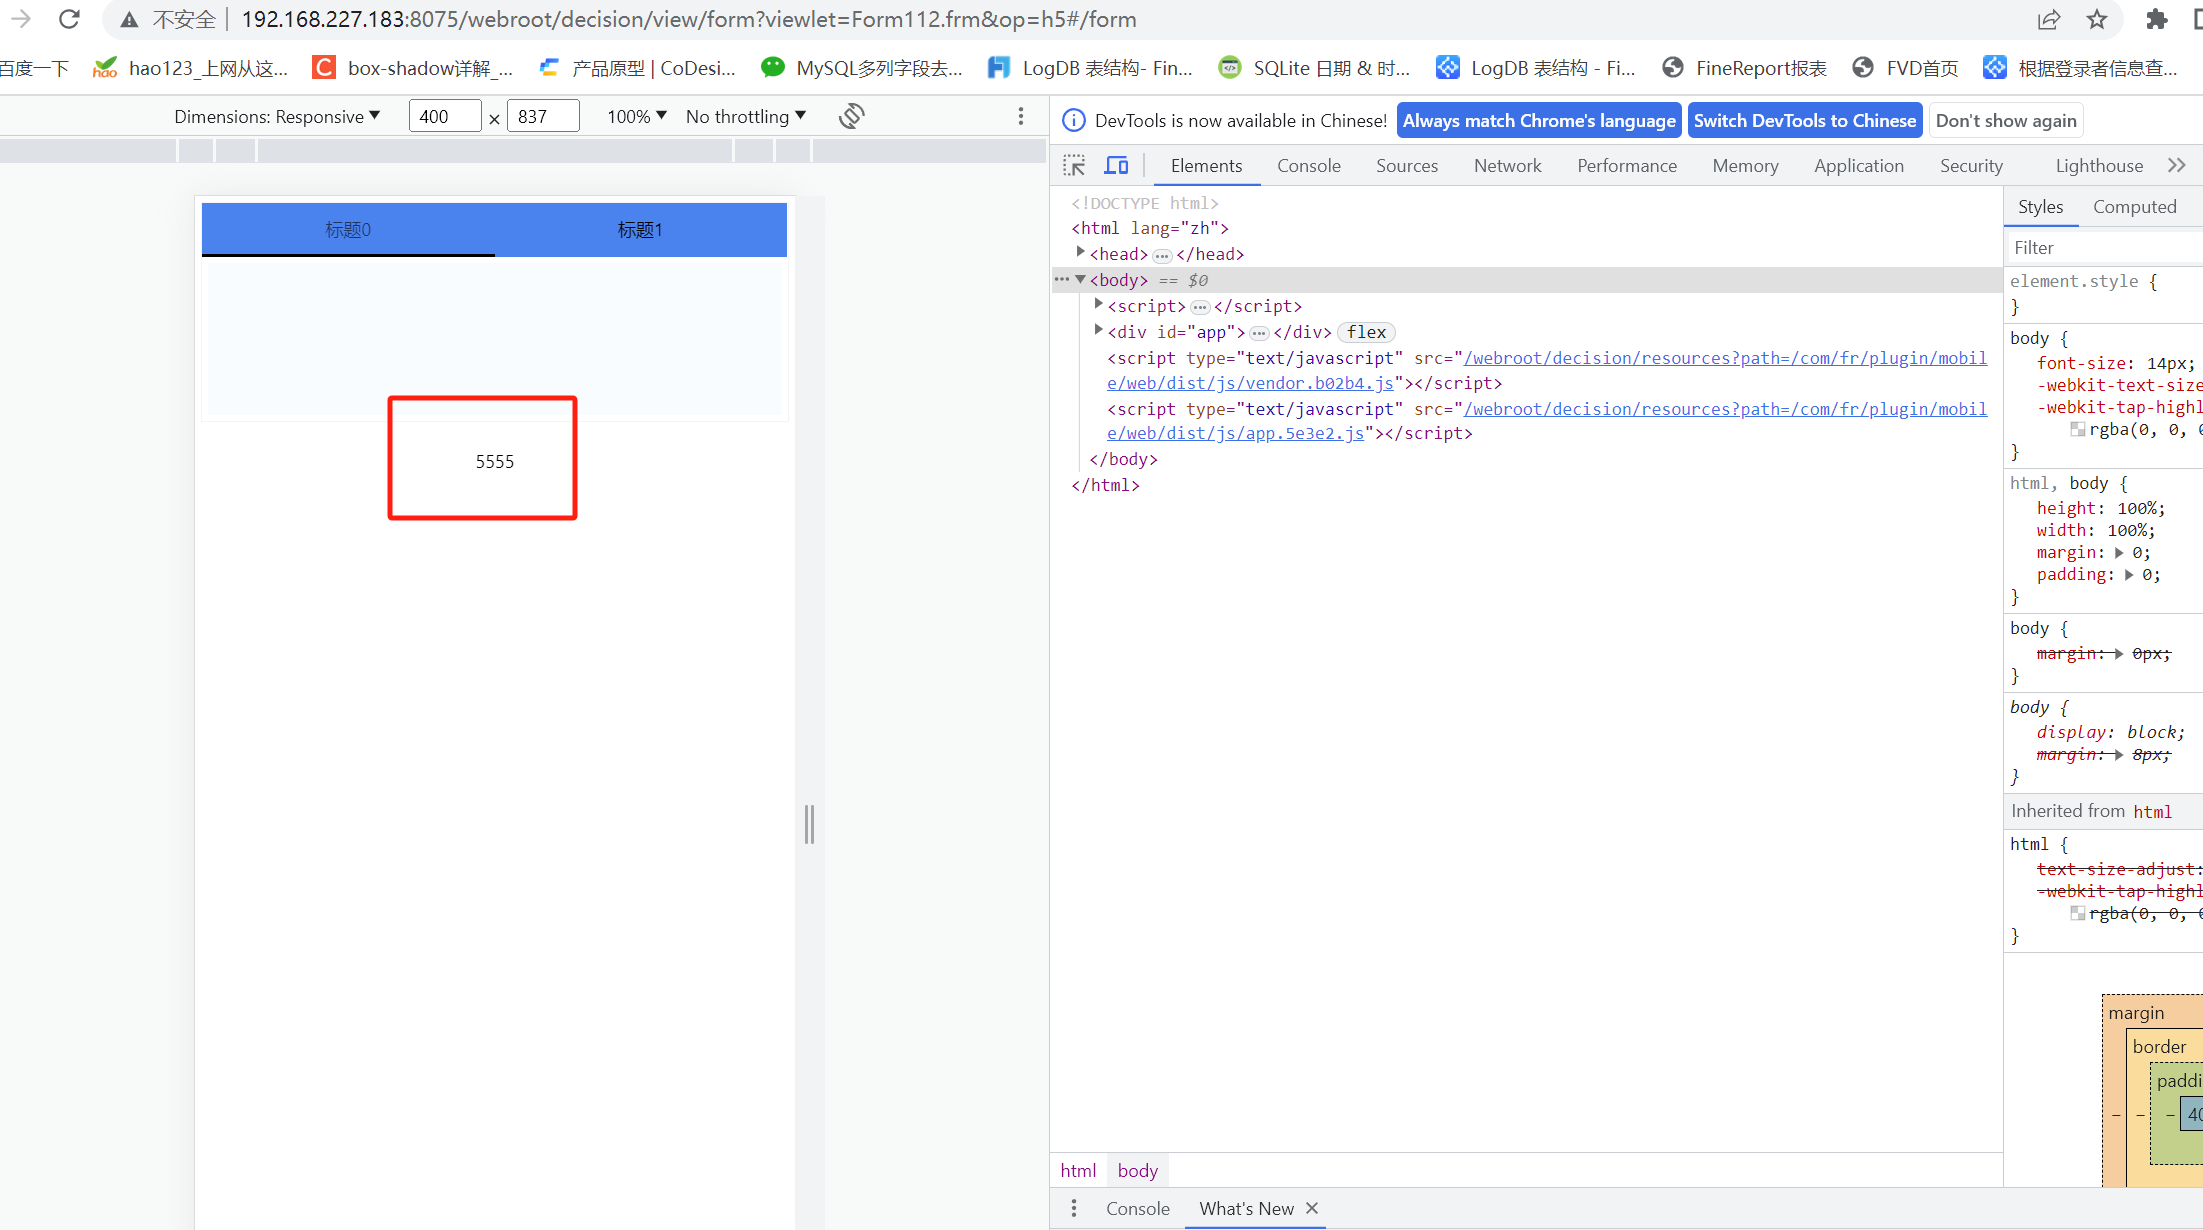Reload the page with the refresh icon
This screenshot has height=1230, width=2203.
coord(69,19)
